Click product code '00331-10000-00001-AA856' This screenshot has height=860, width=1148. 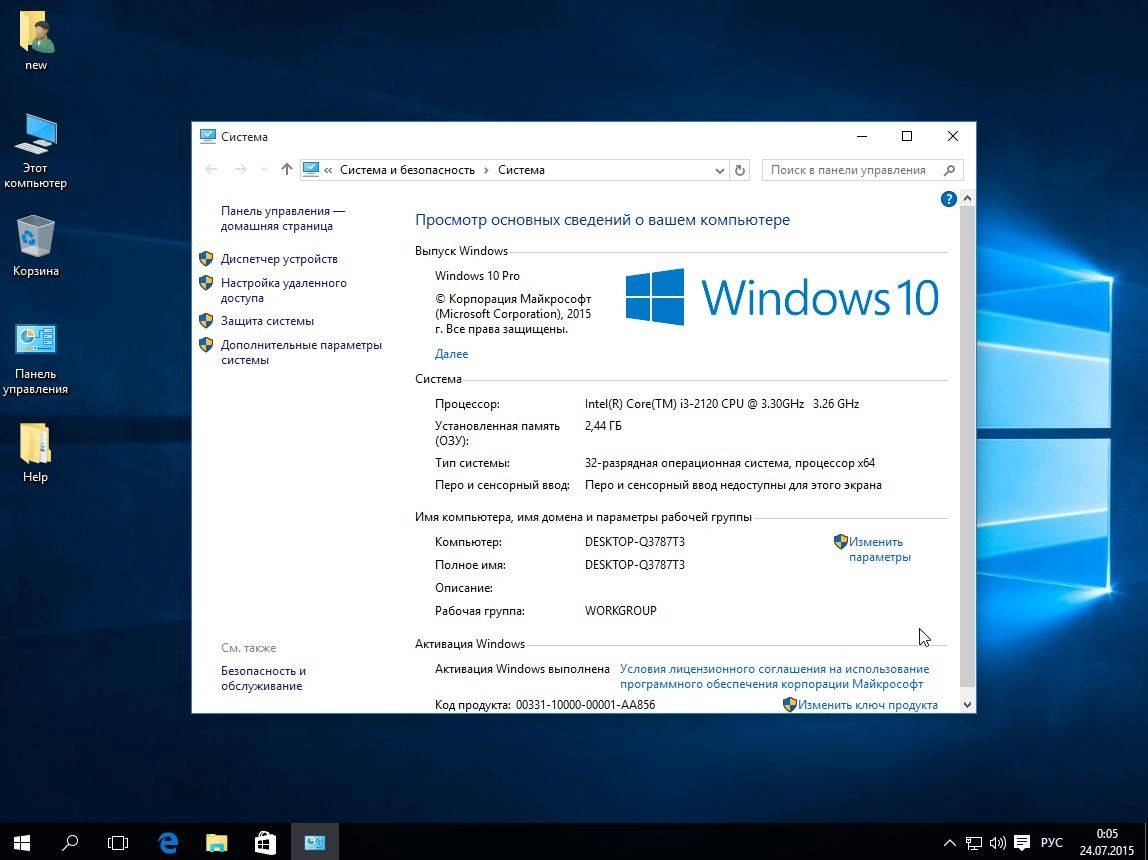586,705
